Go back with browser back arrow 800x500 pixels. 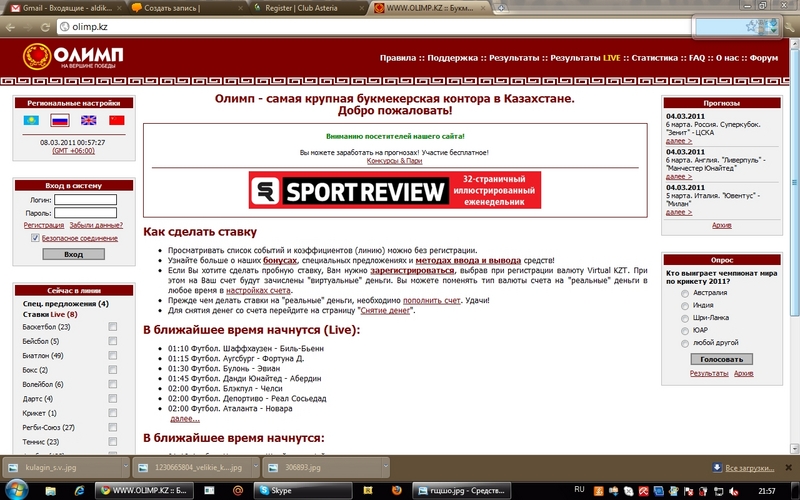10,27
